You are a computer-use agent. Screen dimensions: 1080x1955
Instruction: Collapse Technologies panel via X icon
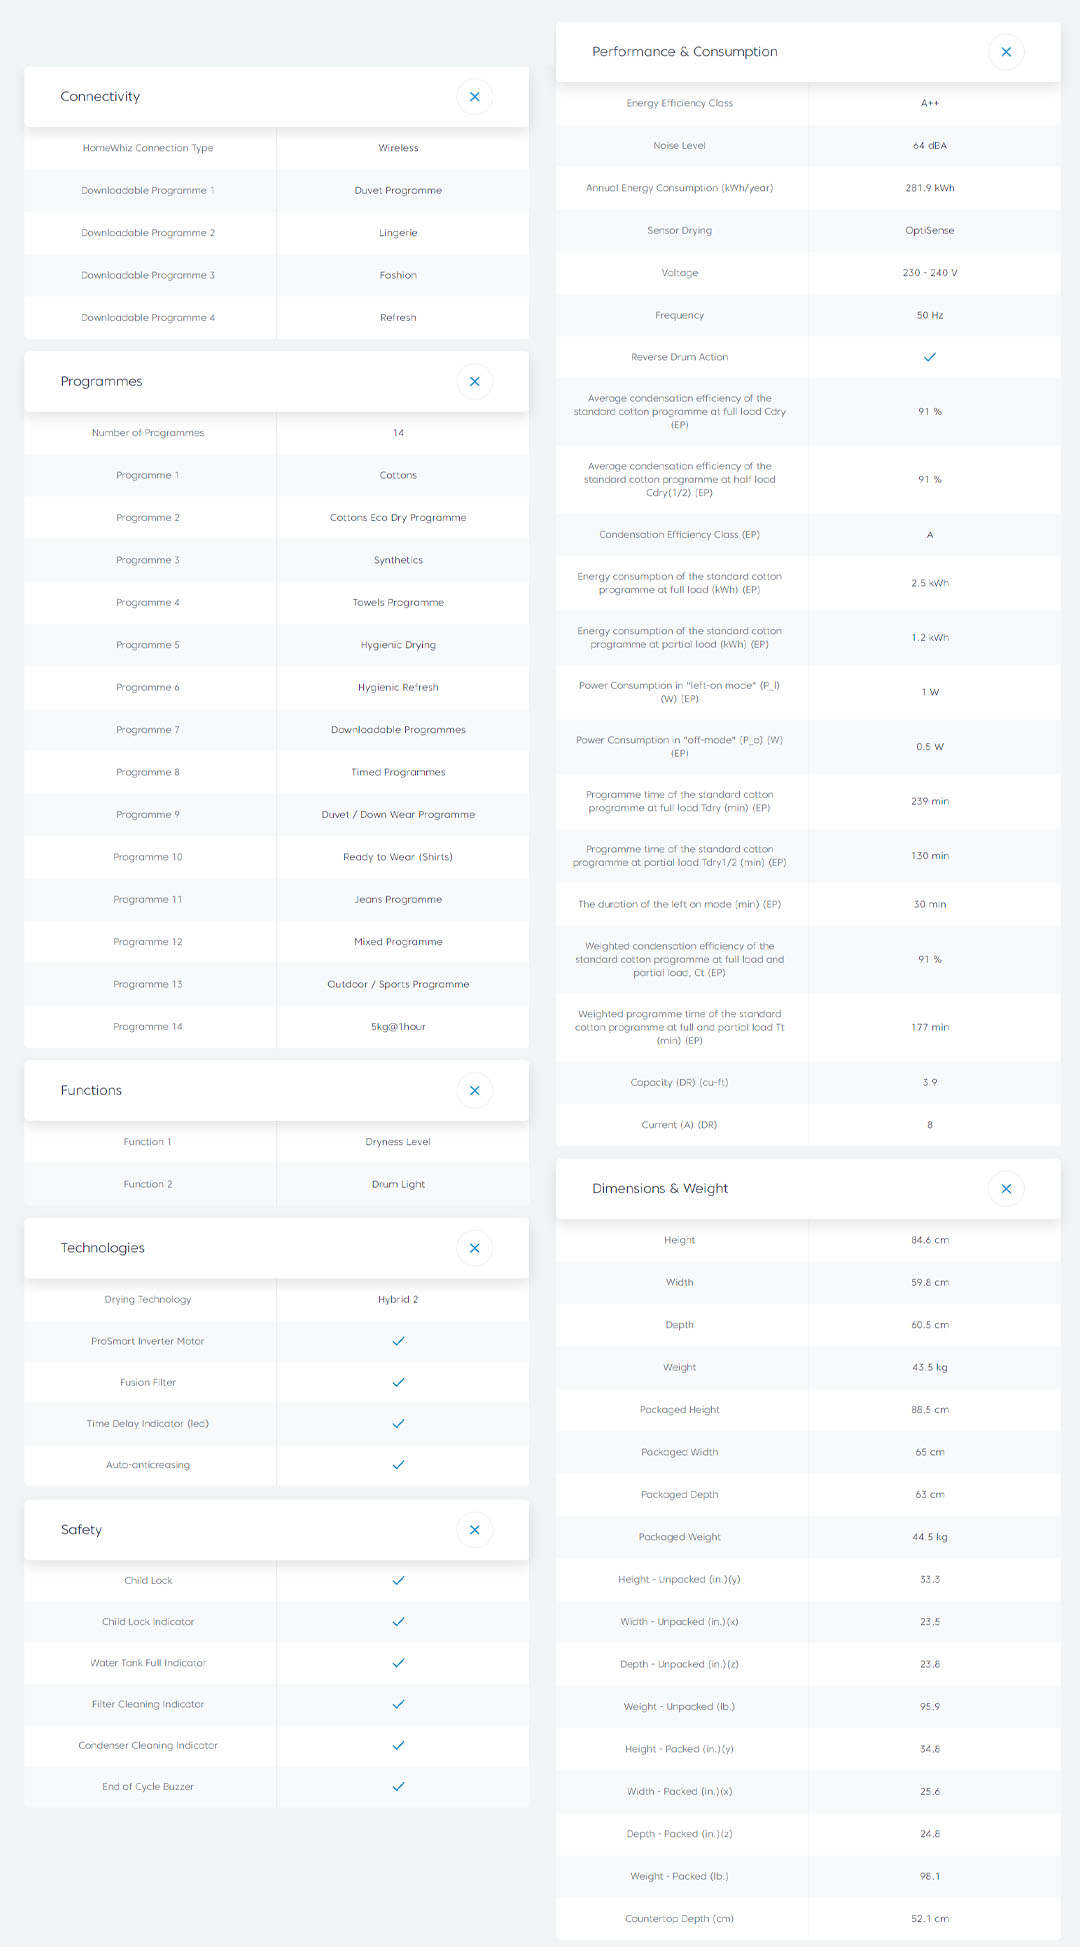[x=474, y=1248]
